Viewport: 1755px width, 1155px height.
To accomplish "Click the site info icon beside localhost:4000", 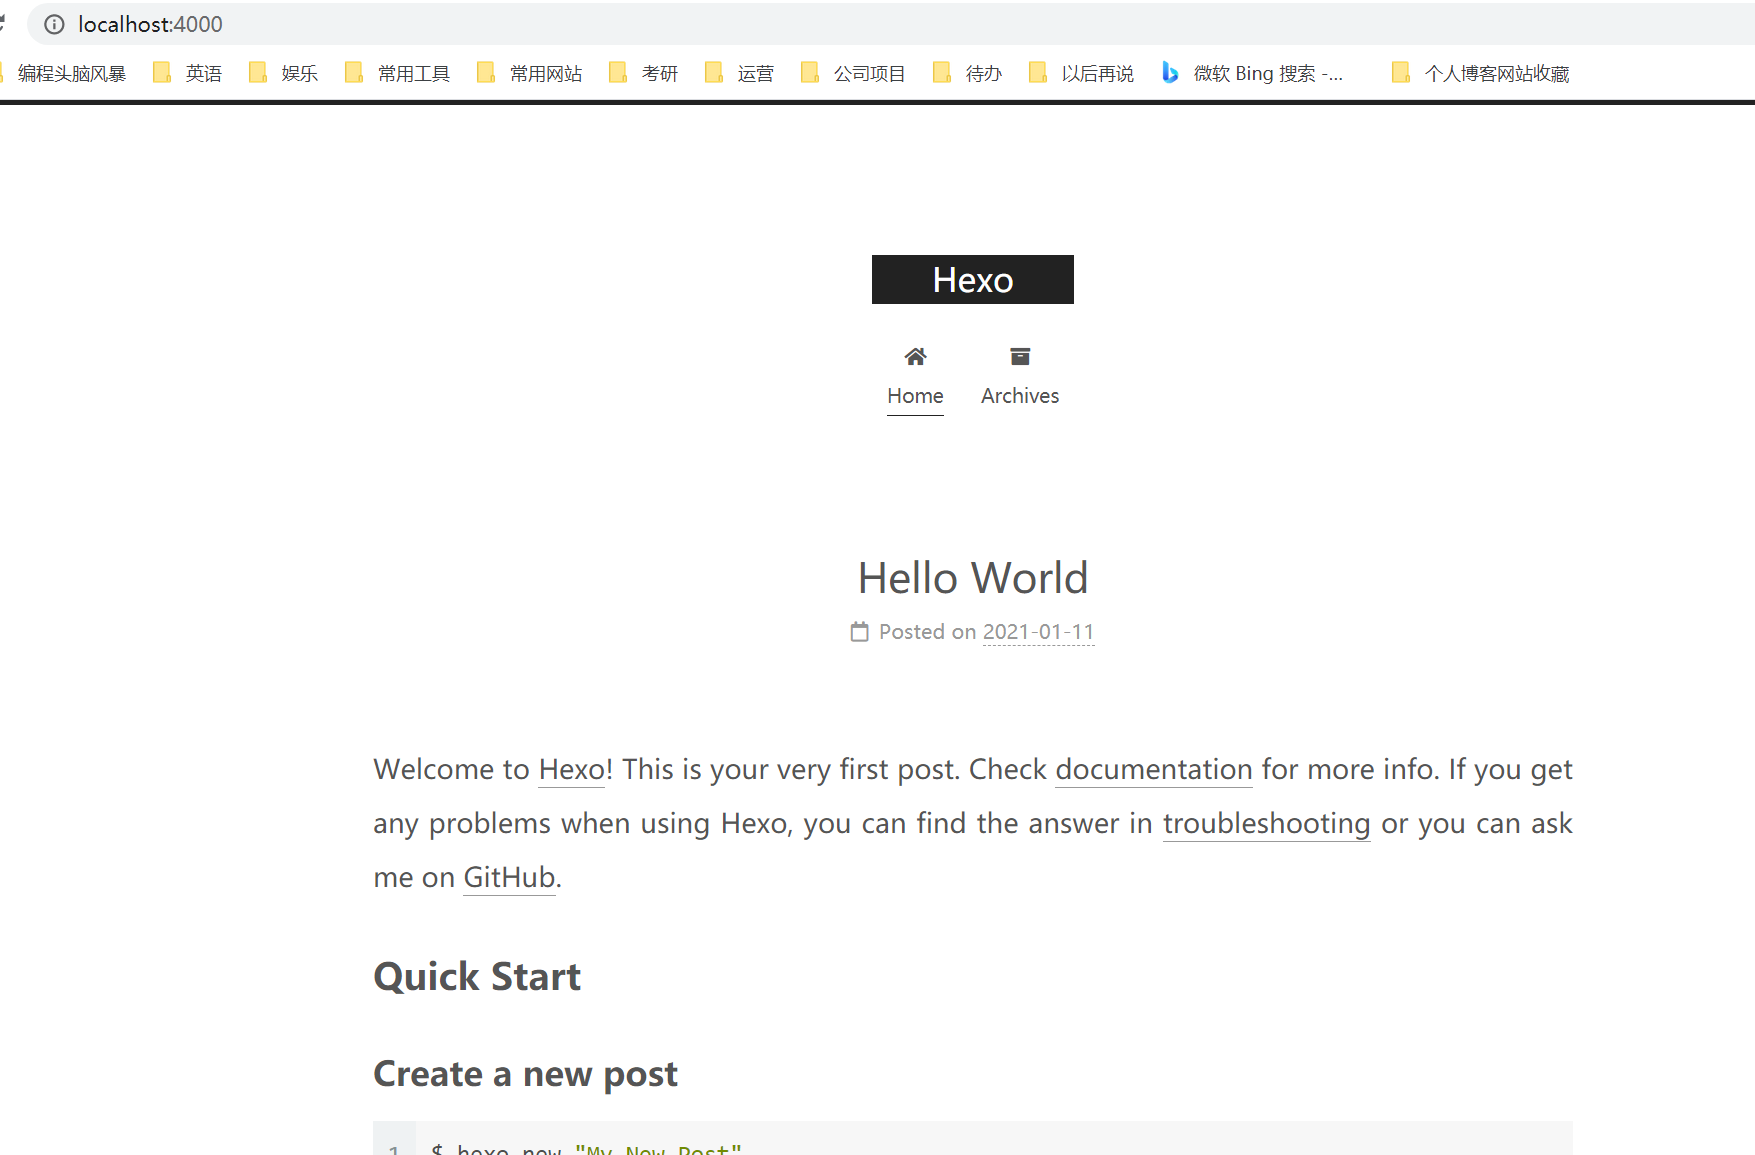I will coord(54,24).
